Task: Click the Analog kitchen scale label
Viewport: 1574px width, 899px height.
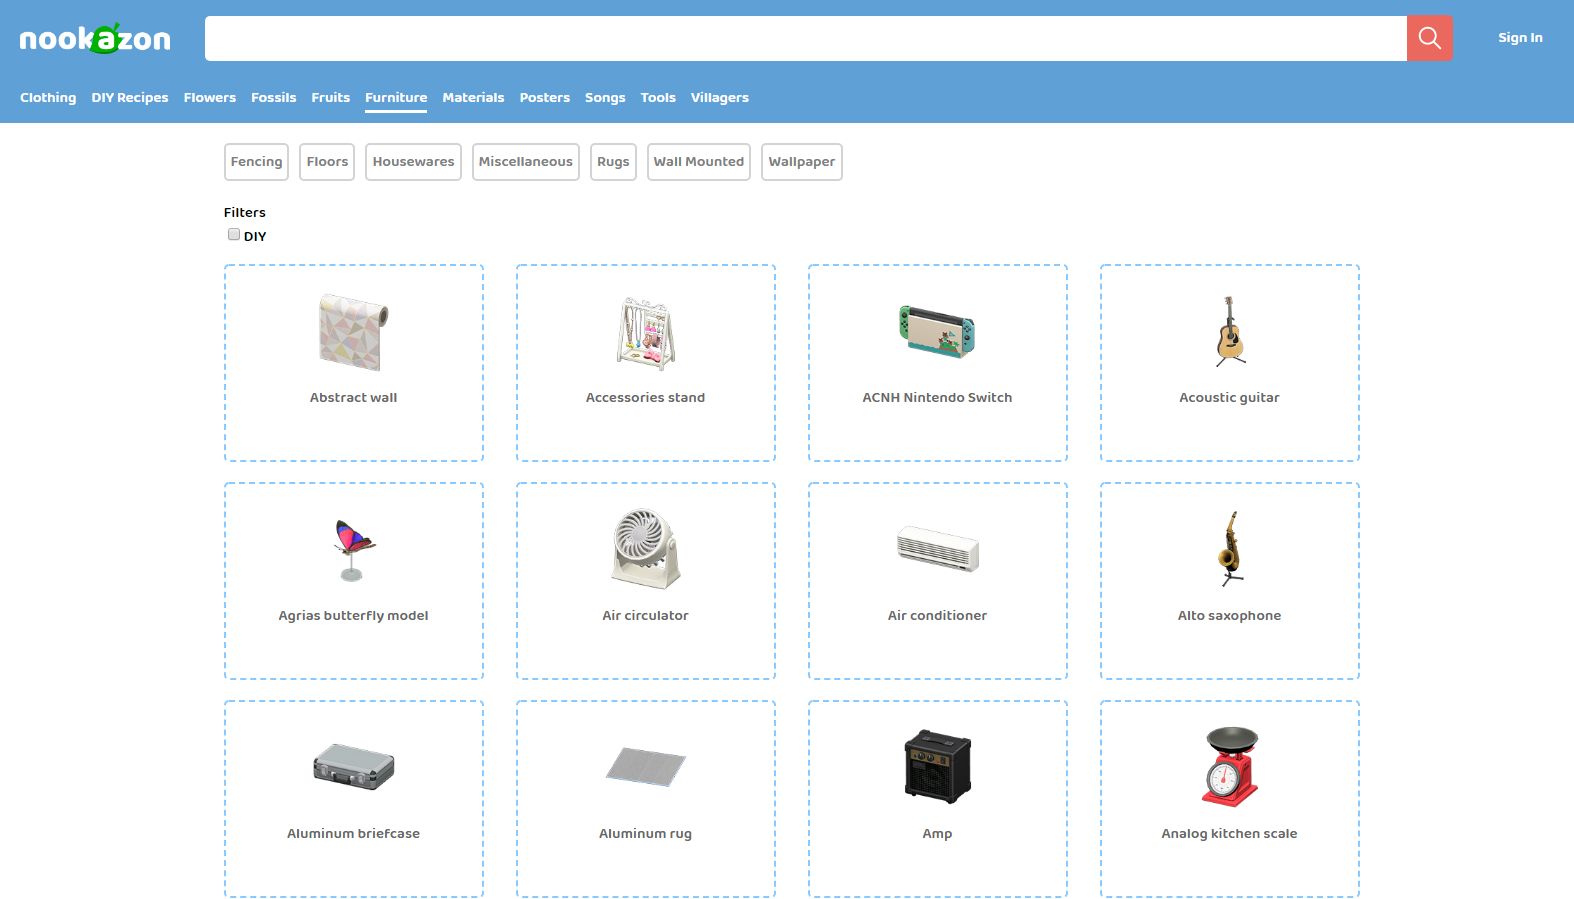Action: coord(1229,833)
